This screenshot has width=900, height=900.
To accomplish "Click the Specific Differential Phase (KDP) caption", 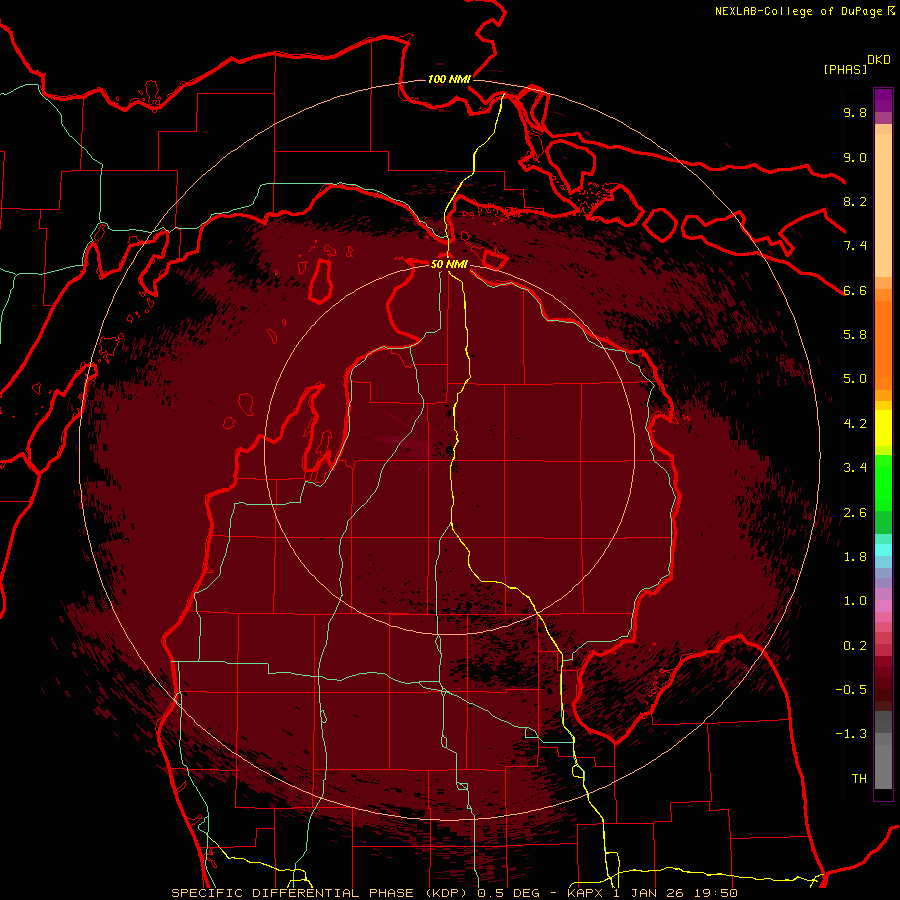I will tap(317, 893).
